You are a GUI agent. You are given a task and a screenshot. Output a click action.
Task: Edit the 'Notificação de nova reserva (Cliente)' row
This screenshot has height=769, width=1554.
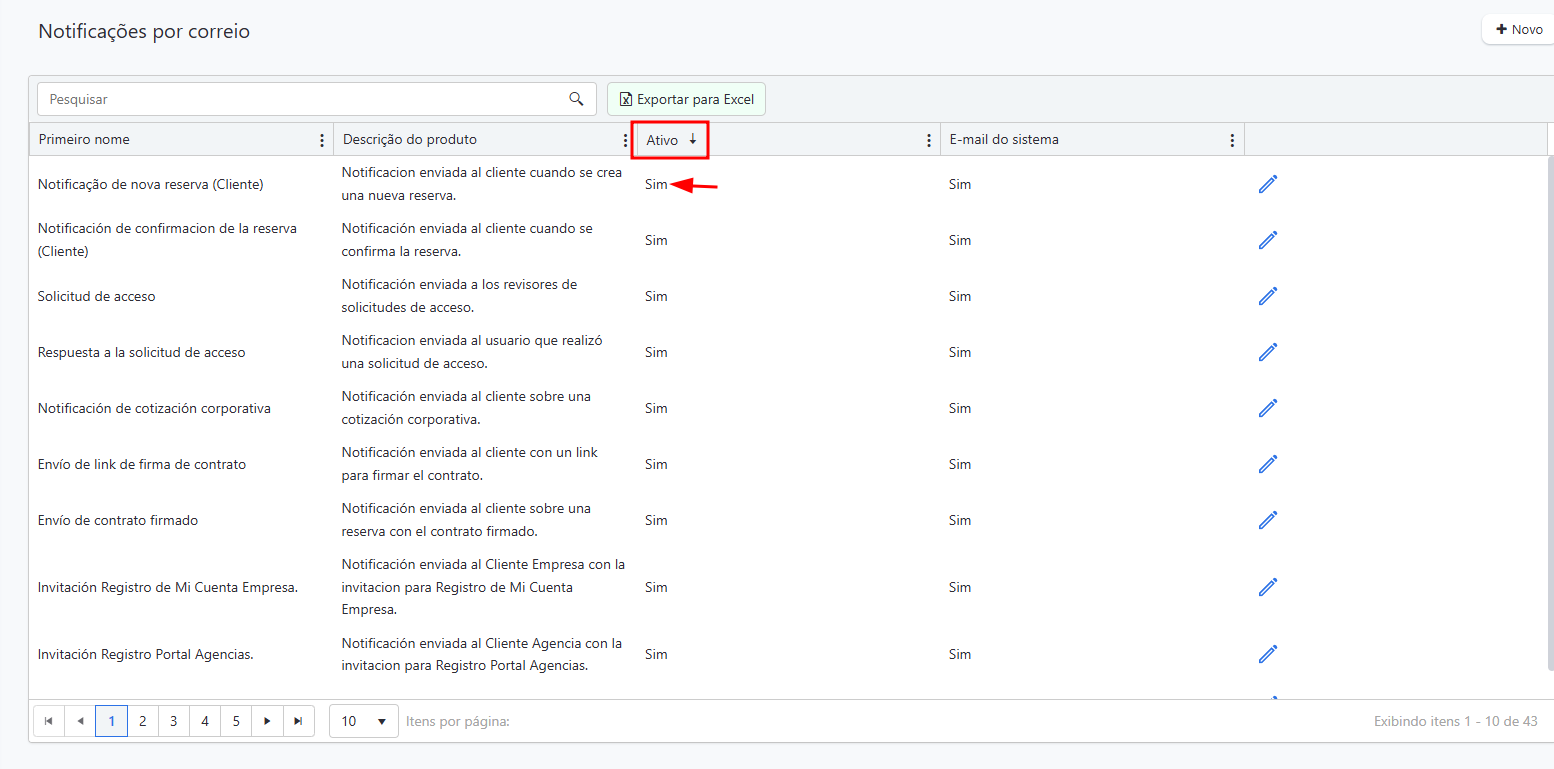(x=1268, y=184)
